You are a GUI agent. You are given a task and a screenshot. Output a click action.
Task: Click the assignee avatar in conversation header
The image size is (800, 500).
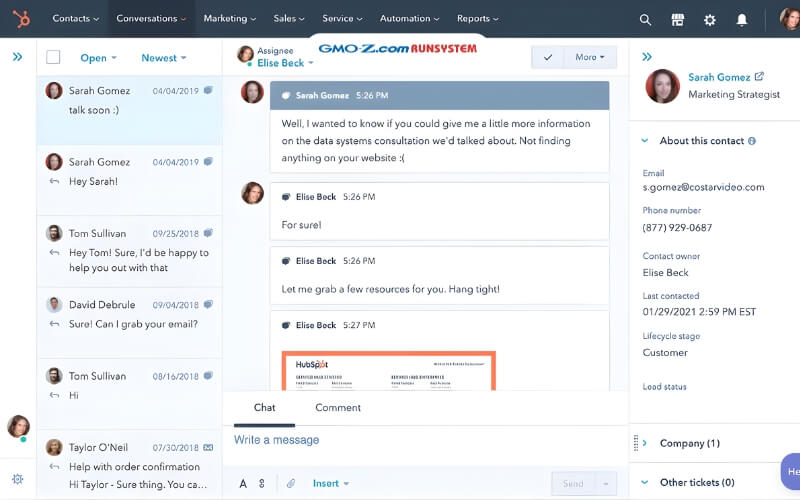245,54
